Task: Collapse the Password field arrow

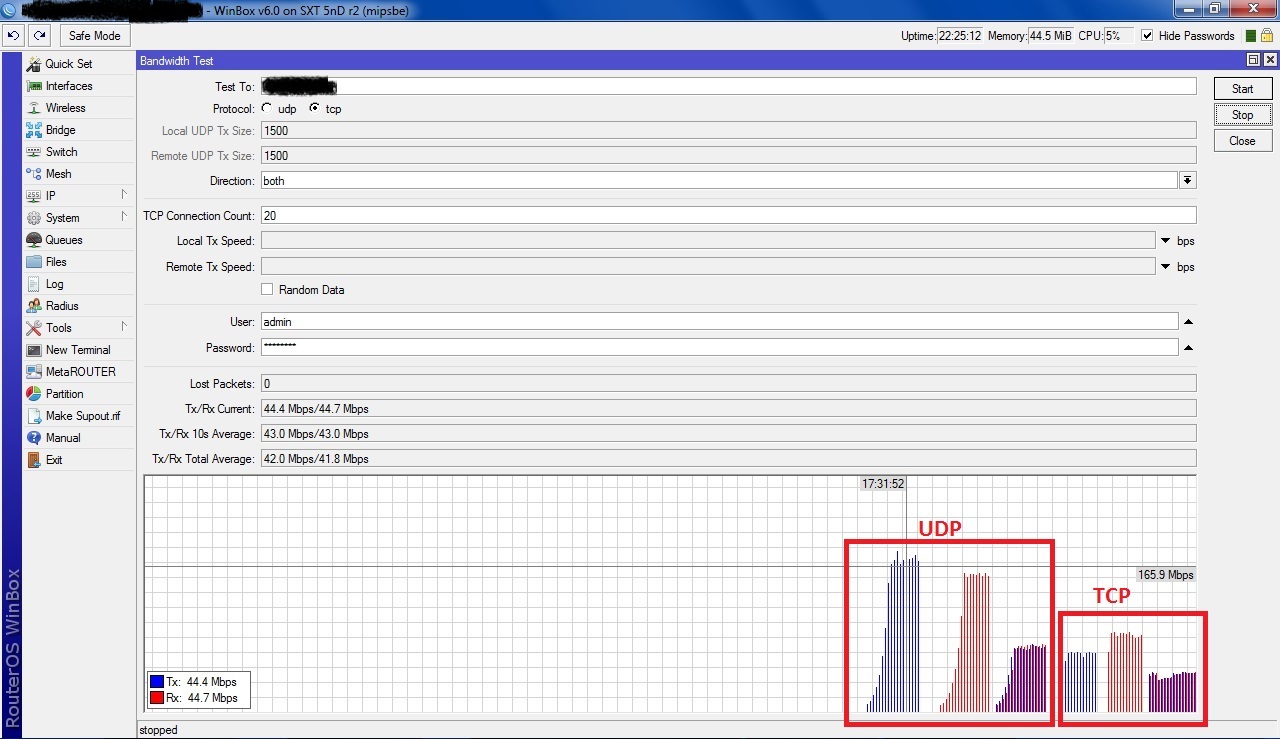Action: [1188, 348]
